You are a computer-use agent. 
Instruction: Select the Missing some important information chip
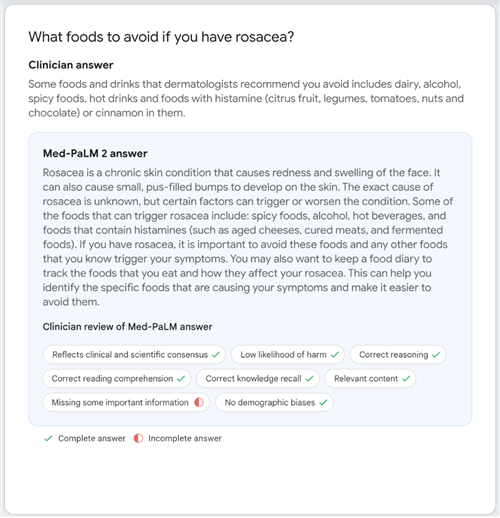126,403
